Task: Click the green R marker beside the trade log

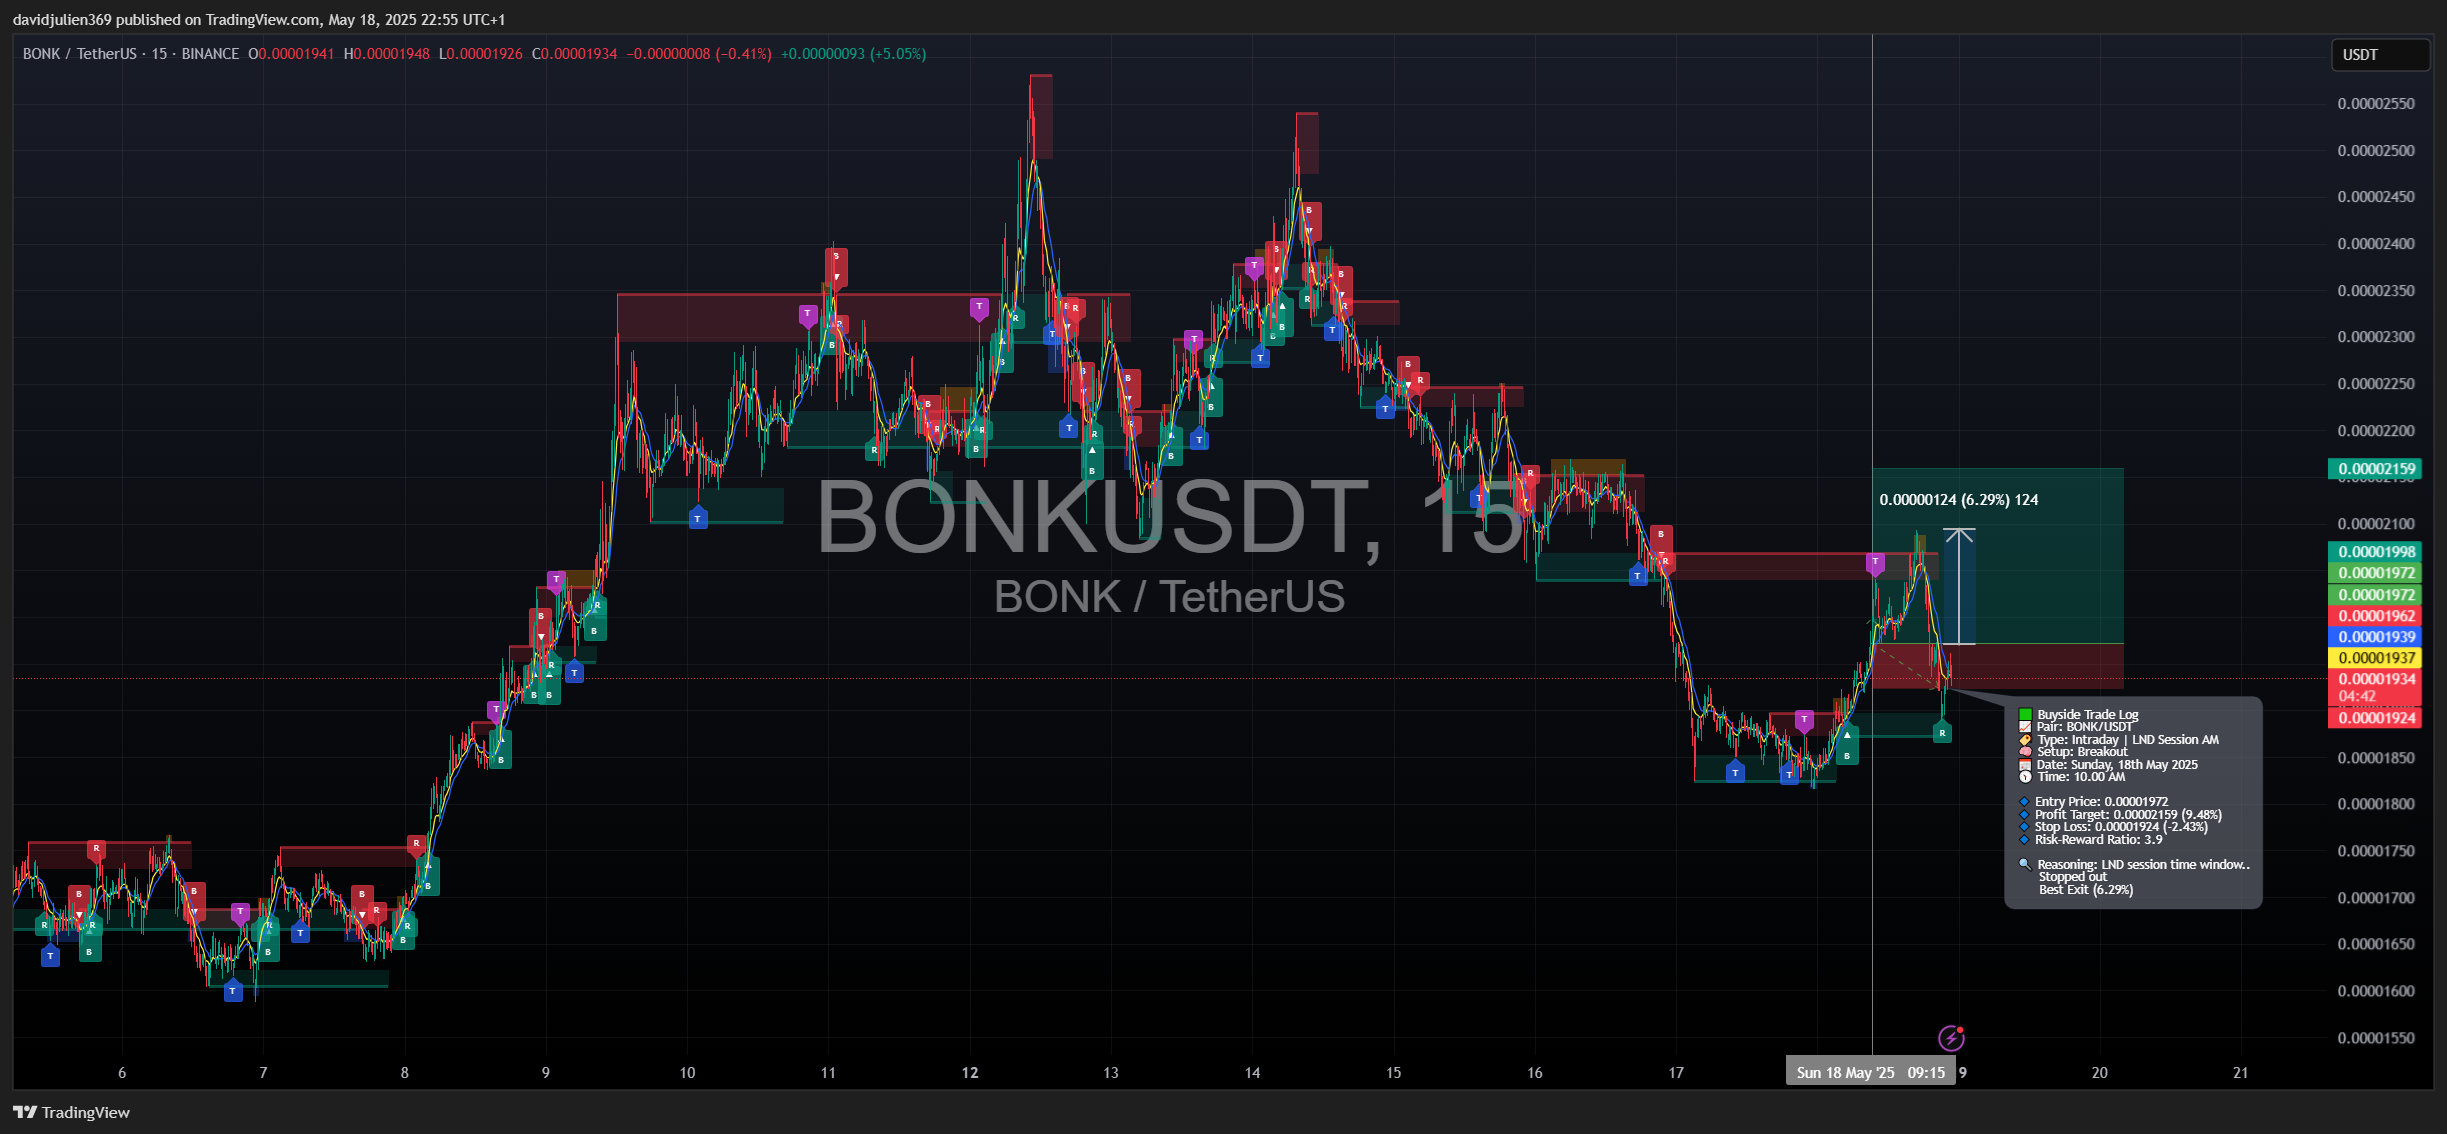Action: coord(1942,733)
